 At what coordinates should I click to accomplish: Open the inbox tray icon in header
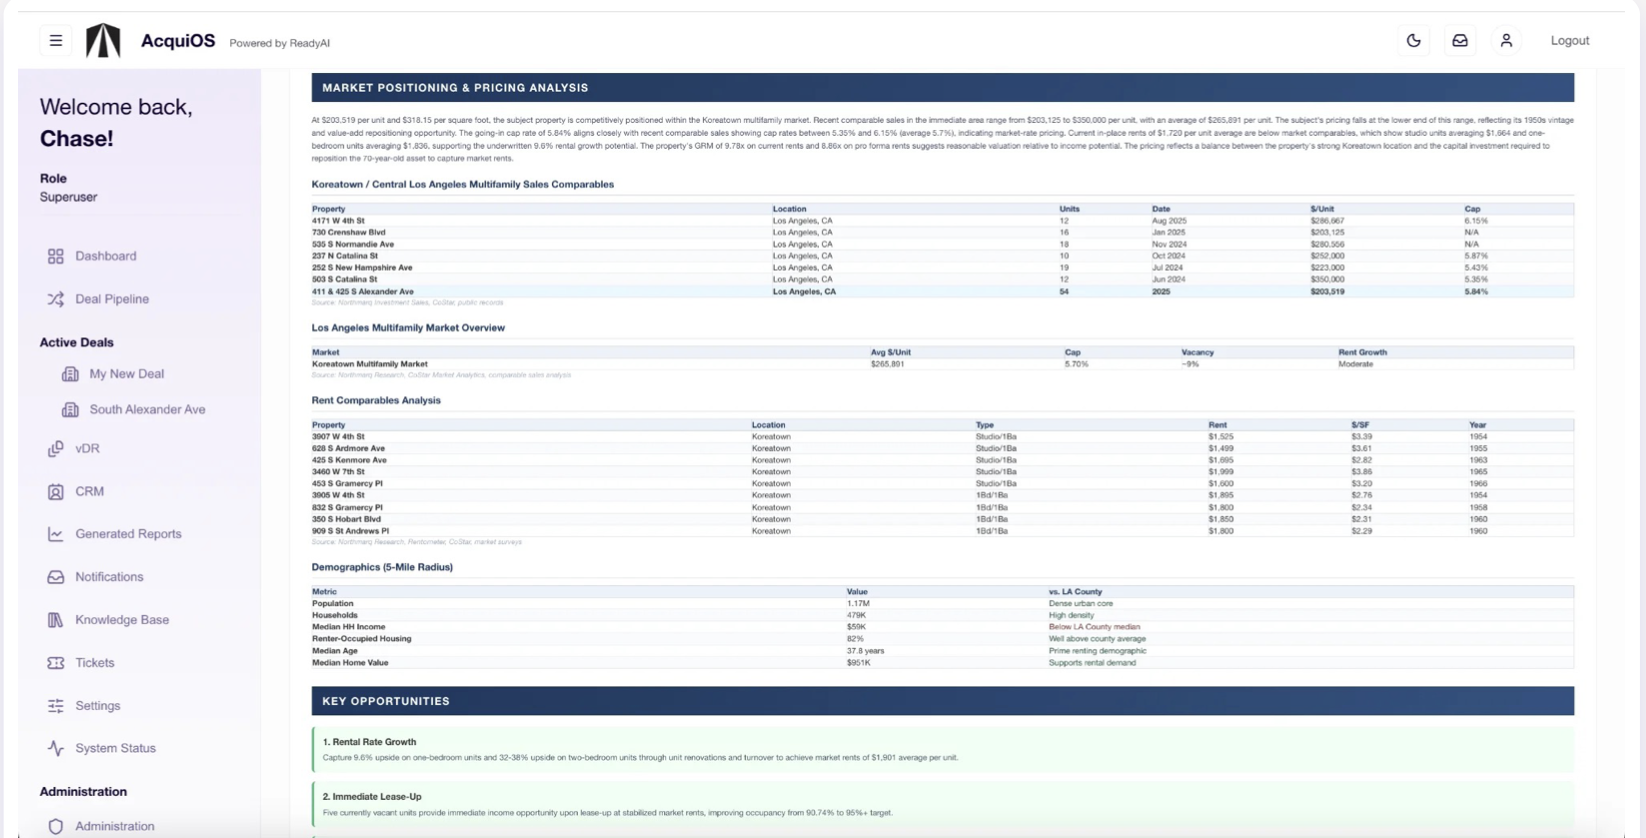(x=1460, y=41)
